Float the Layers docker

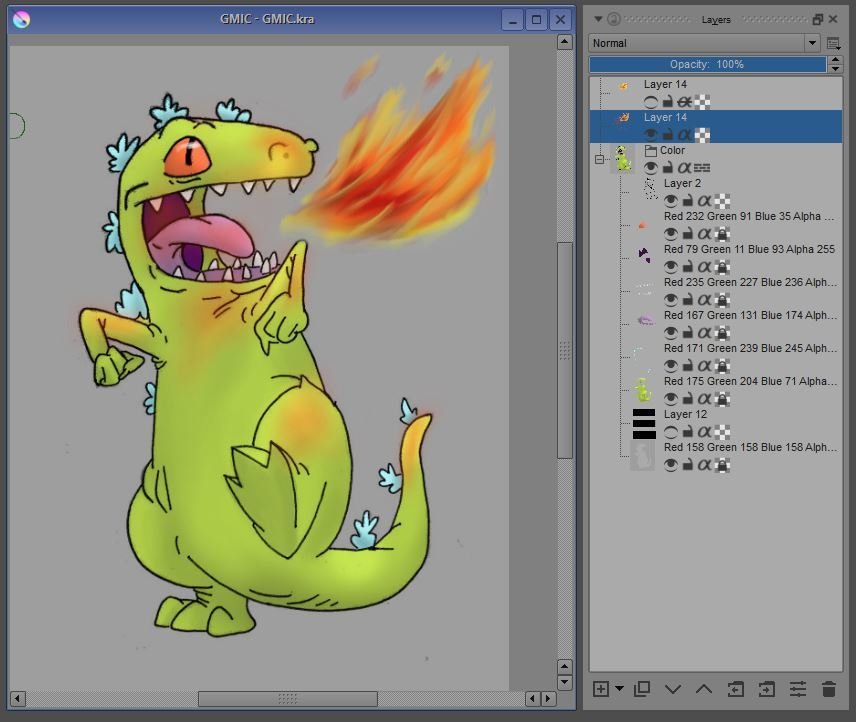(817, 19)
